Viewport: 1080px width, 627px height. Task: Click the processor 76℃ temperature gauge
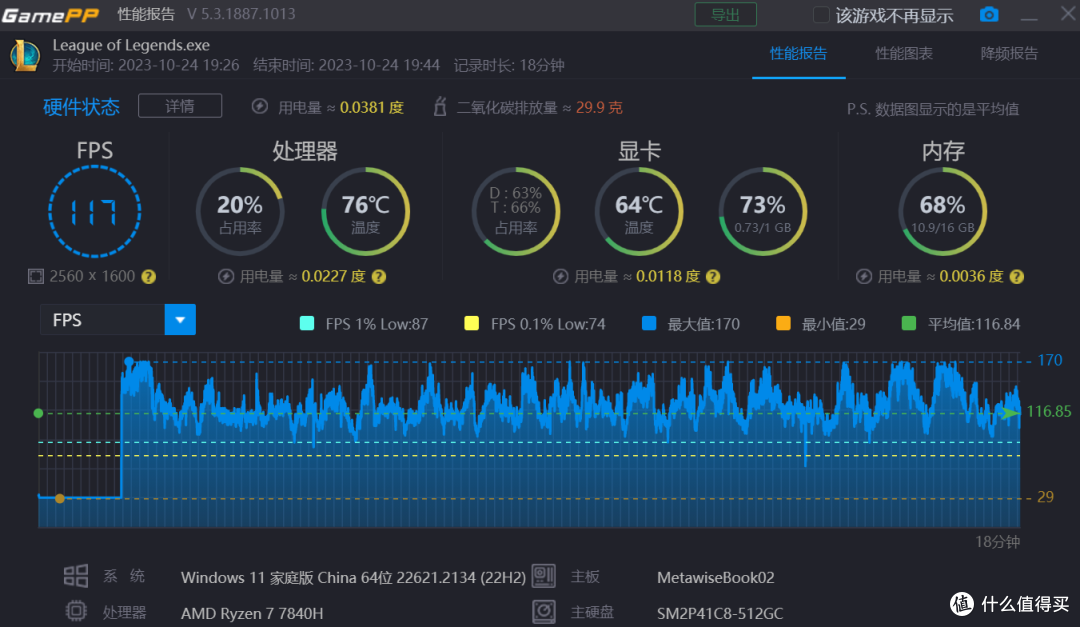(x=366, y=212)
